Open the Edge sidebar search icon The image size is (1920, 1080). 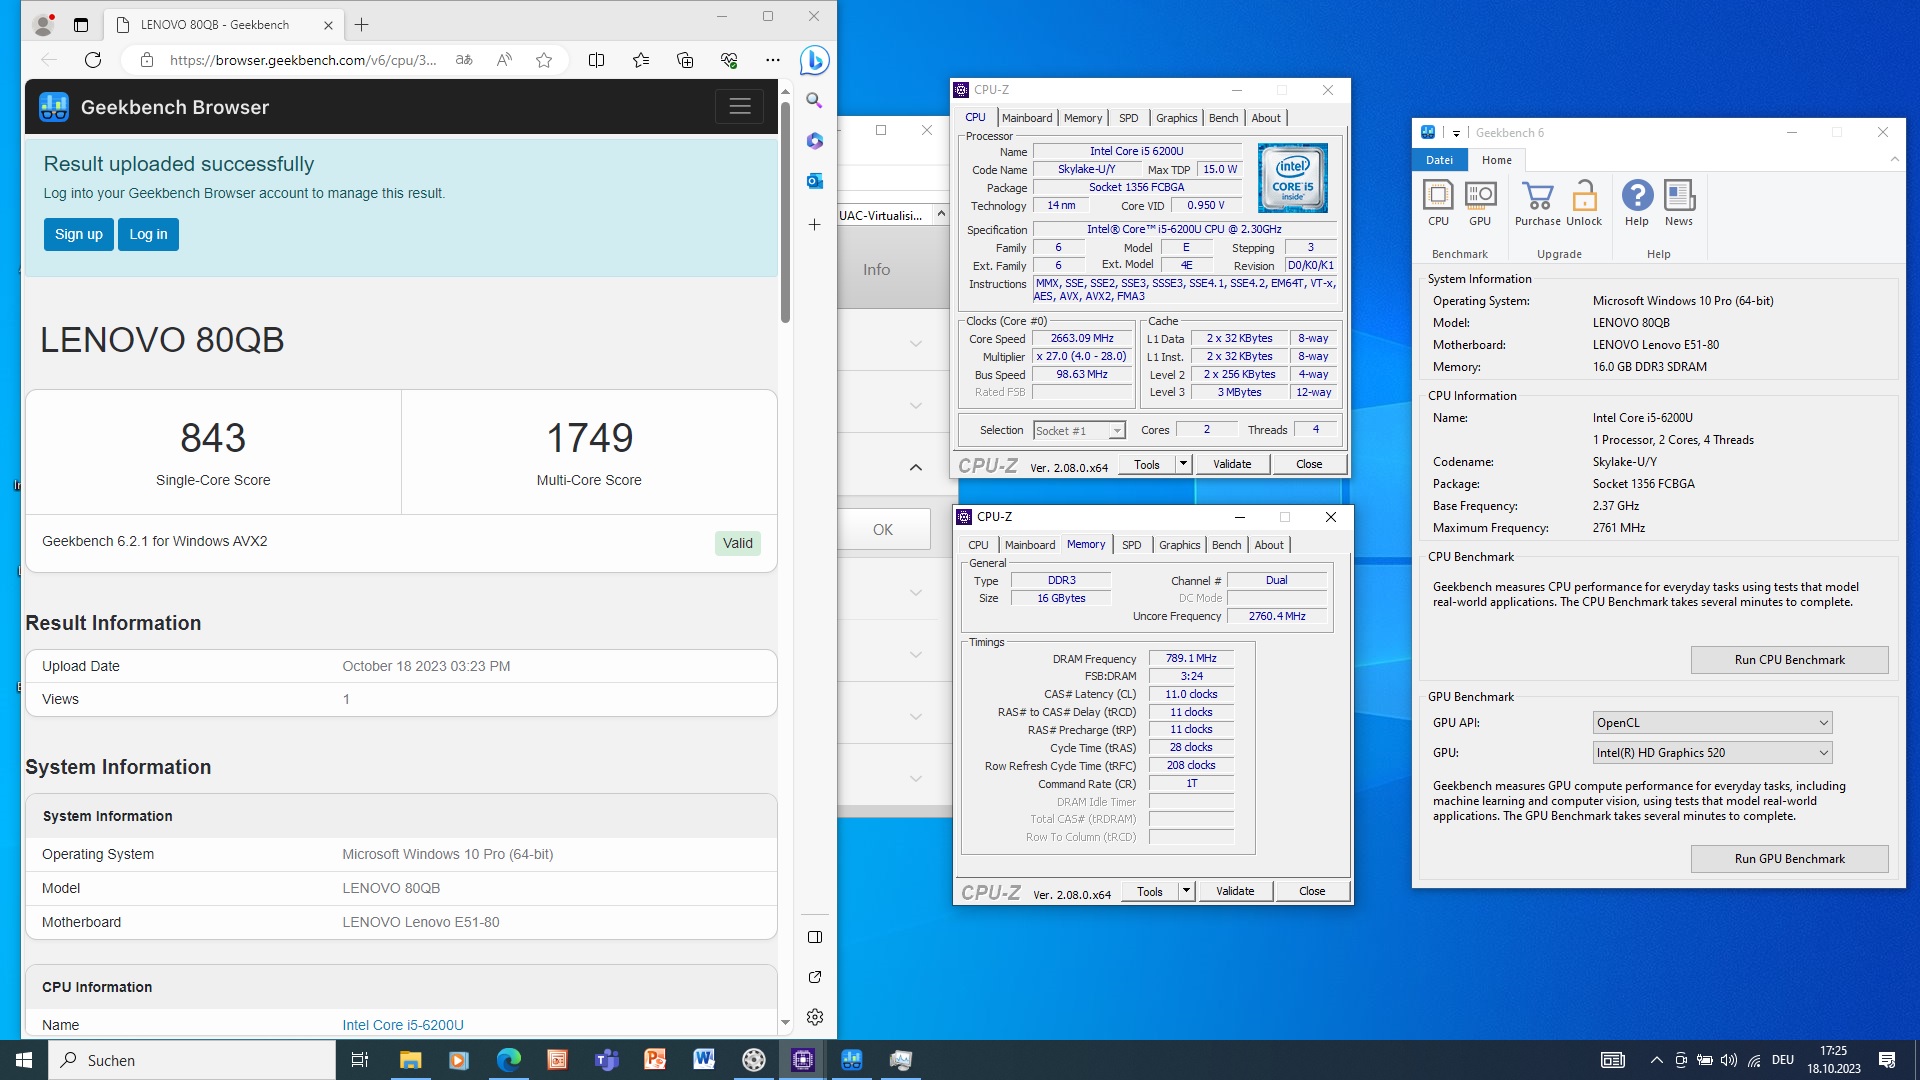pos(814,101)
